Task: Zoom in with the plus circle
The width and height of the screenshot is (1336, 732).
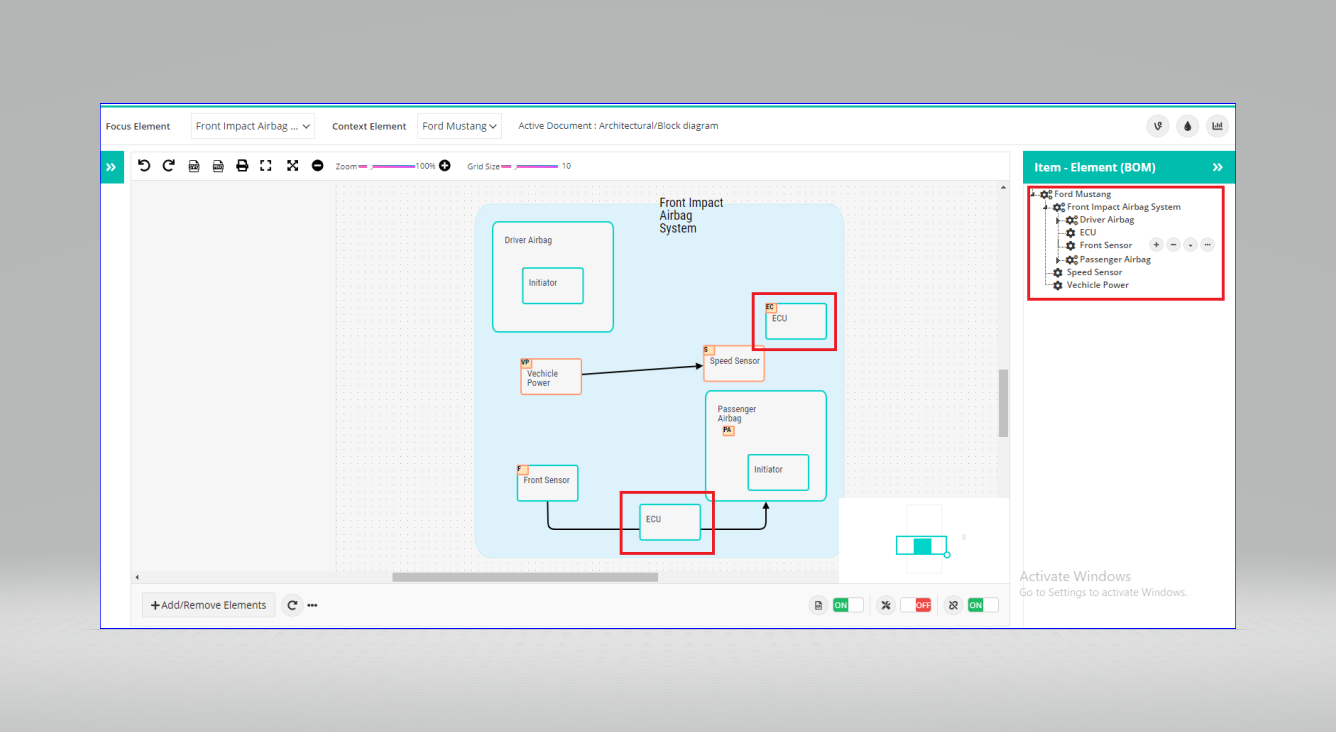Action: tap(445, 166)
